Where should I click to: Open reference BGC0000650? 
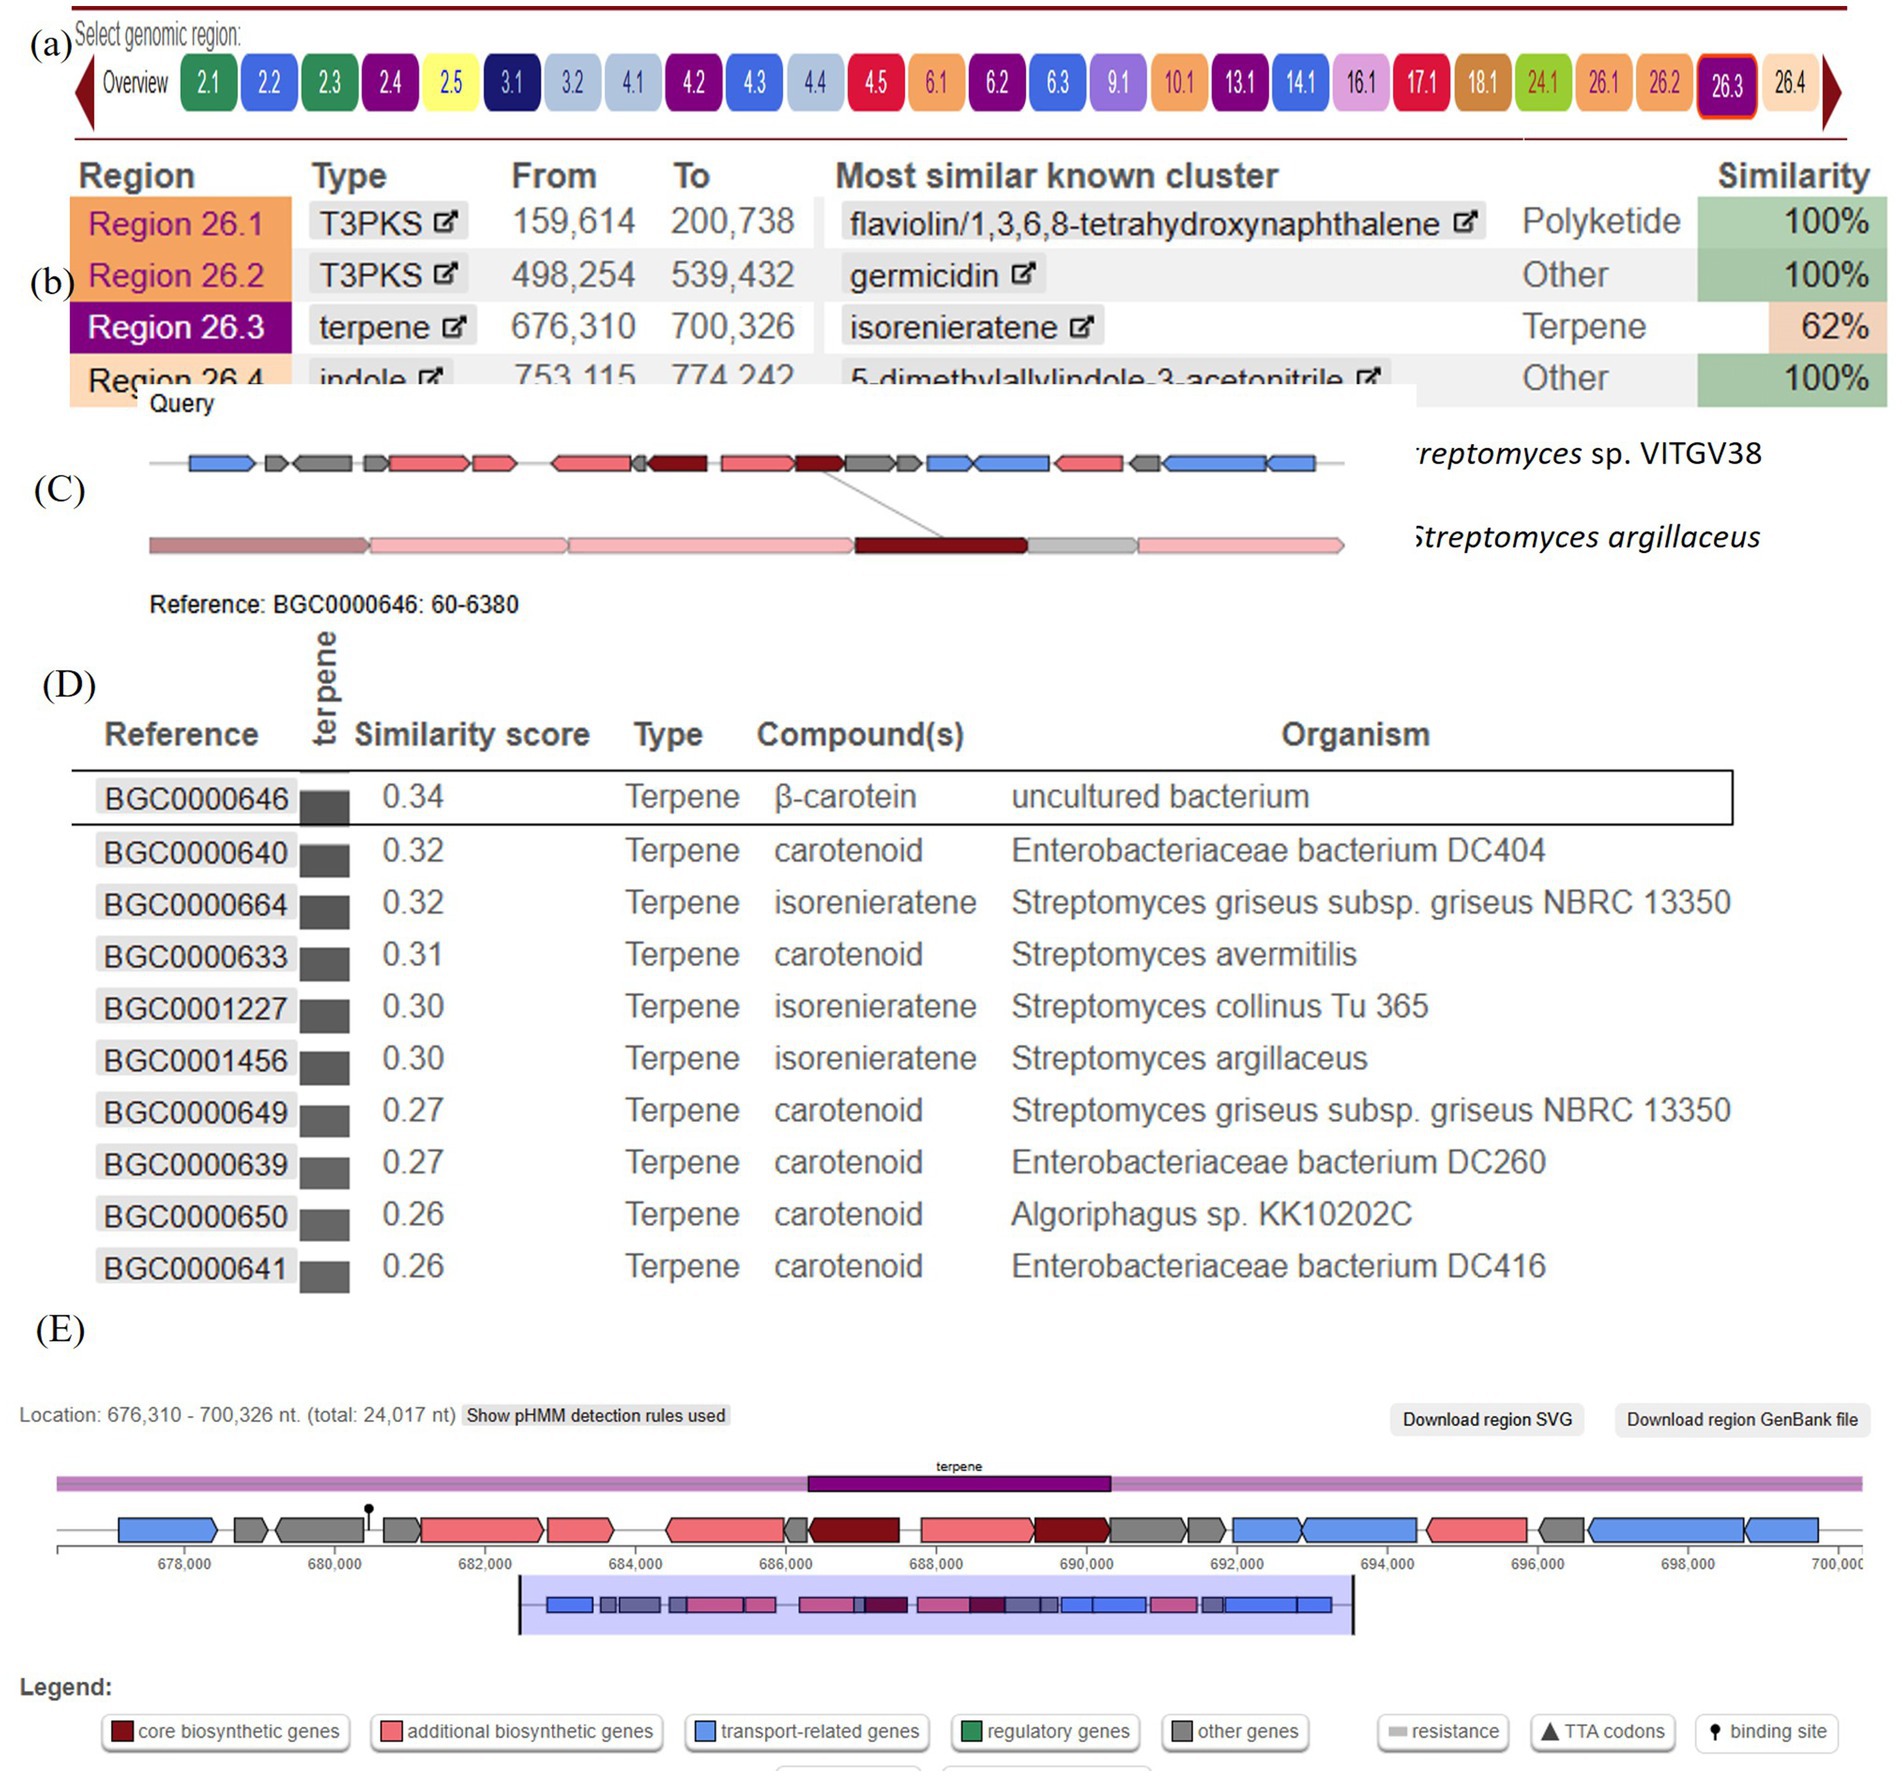tap(197, 1216)
